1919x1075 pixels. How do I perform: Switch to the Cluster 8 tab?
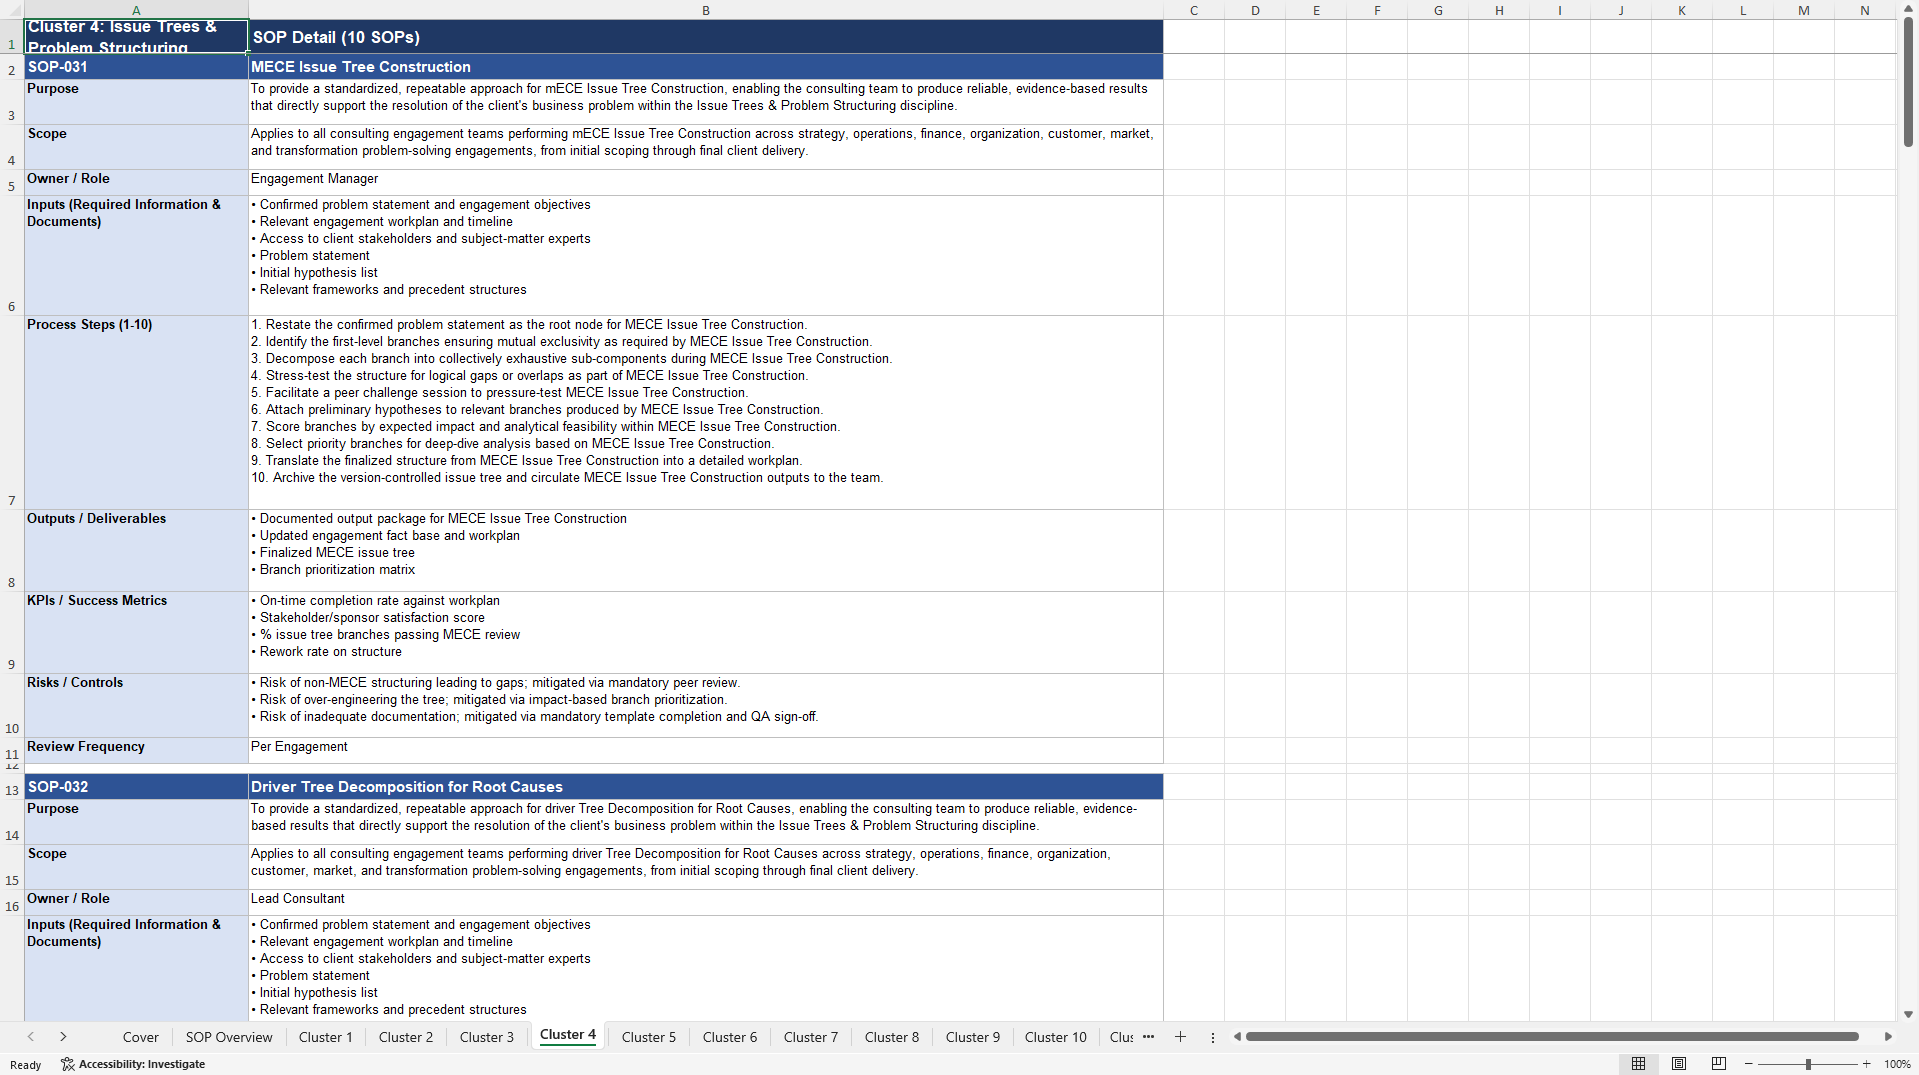[892, 1037]
